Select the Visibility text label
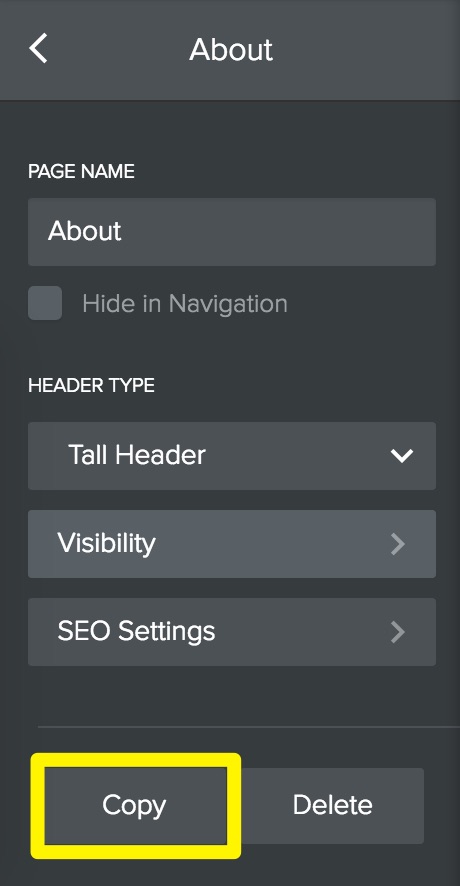Image resolution: width=460 pixels, height=886 pixels. pos(106,544)
